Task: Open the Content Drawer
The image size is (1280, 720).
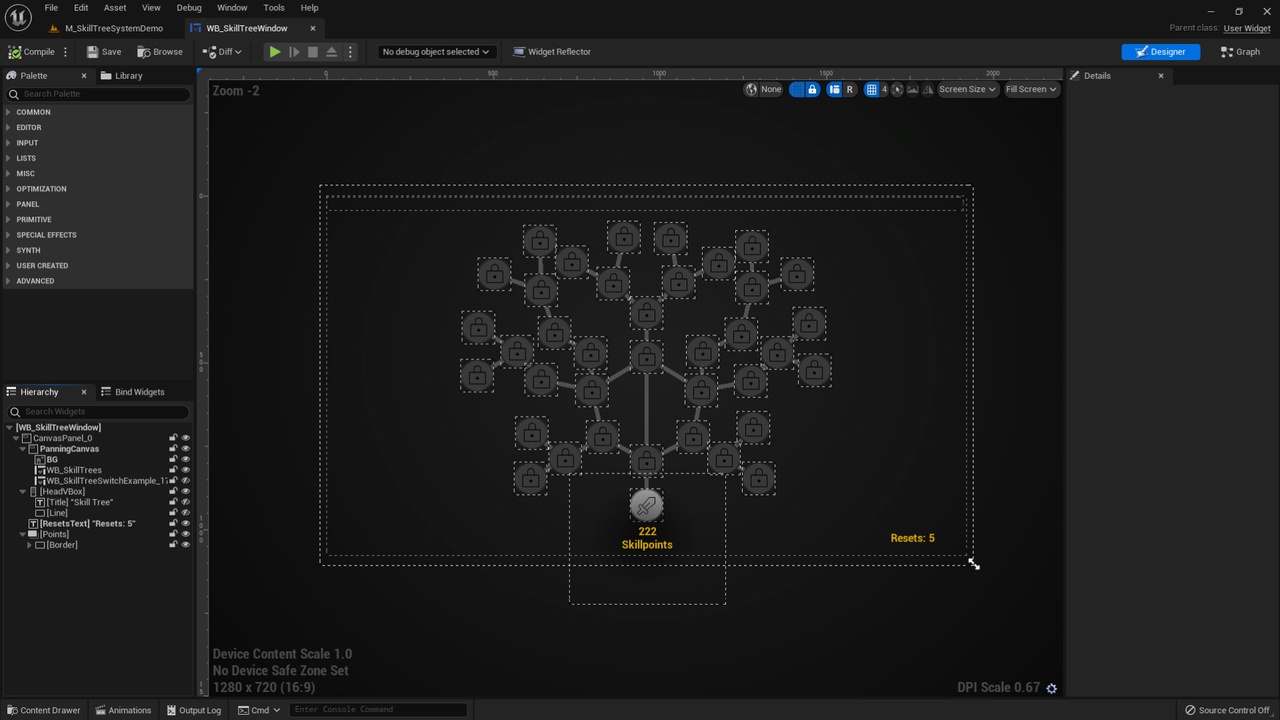Action: click(44, 710)
